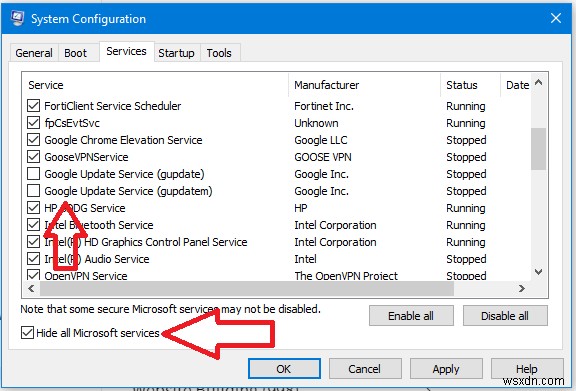Click the Disable all button
Viewport: 576px width, 391px height.
coord(505,316)
